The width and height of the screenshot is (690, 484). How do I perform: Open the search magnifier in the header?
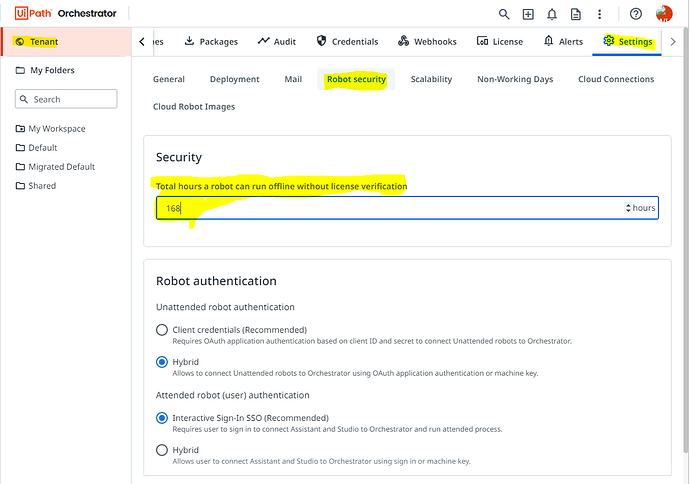click(504, 14)
